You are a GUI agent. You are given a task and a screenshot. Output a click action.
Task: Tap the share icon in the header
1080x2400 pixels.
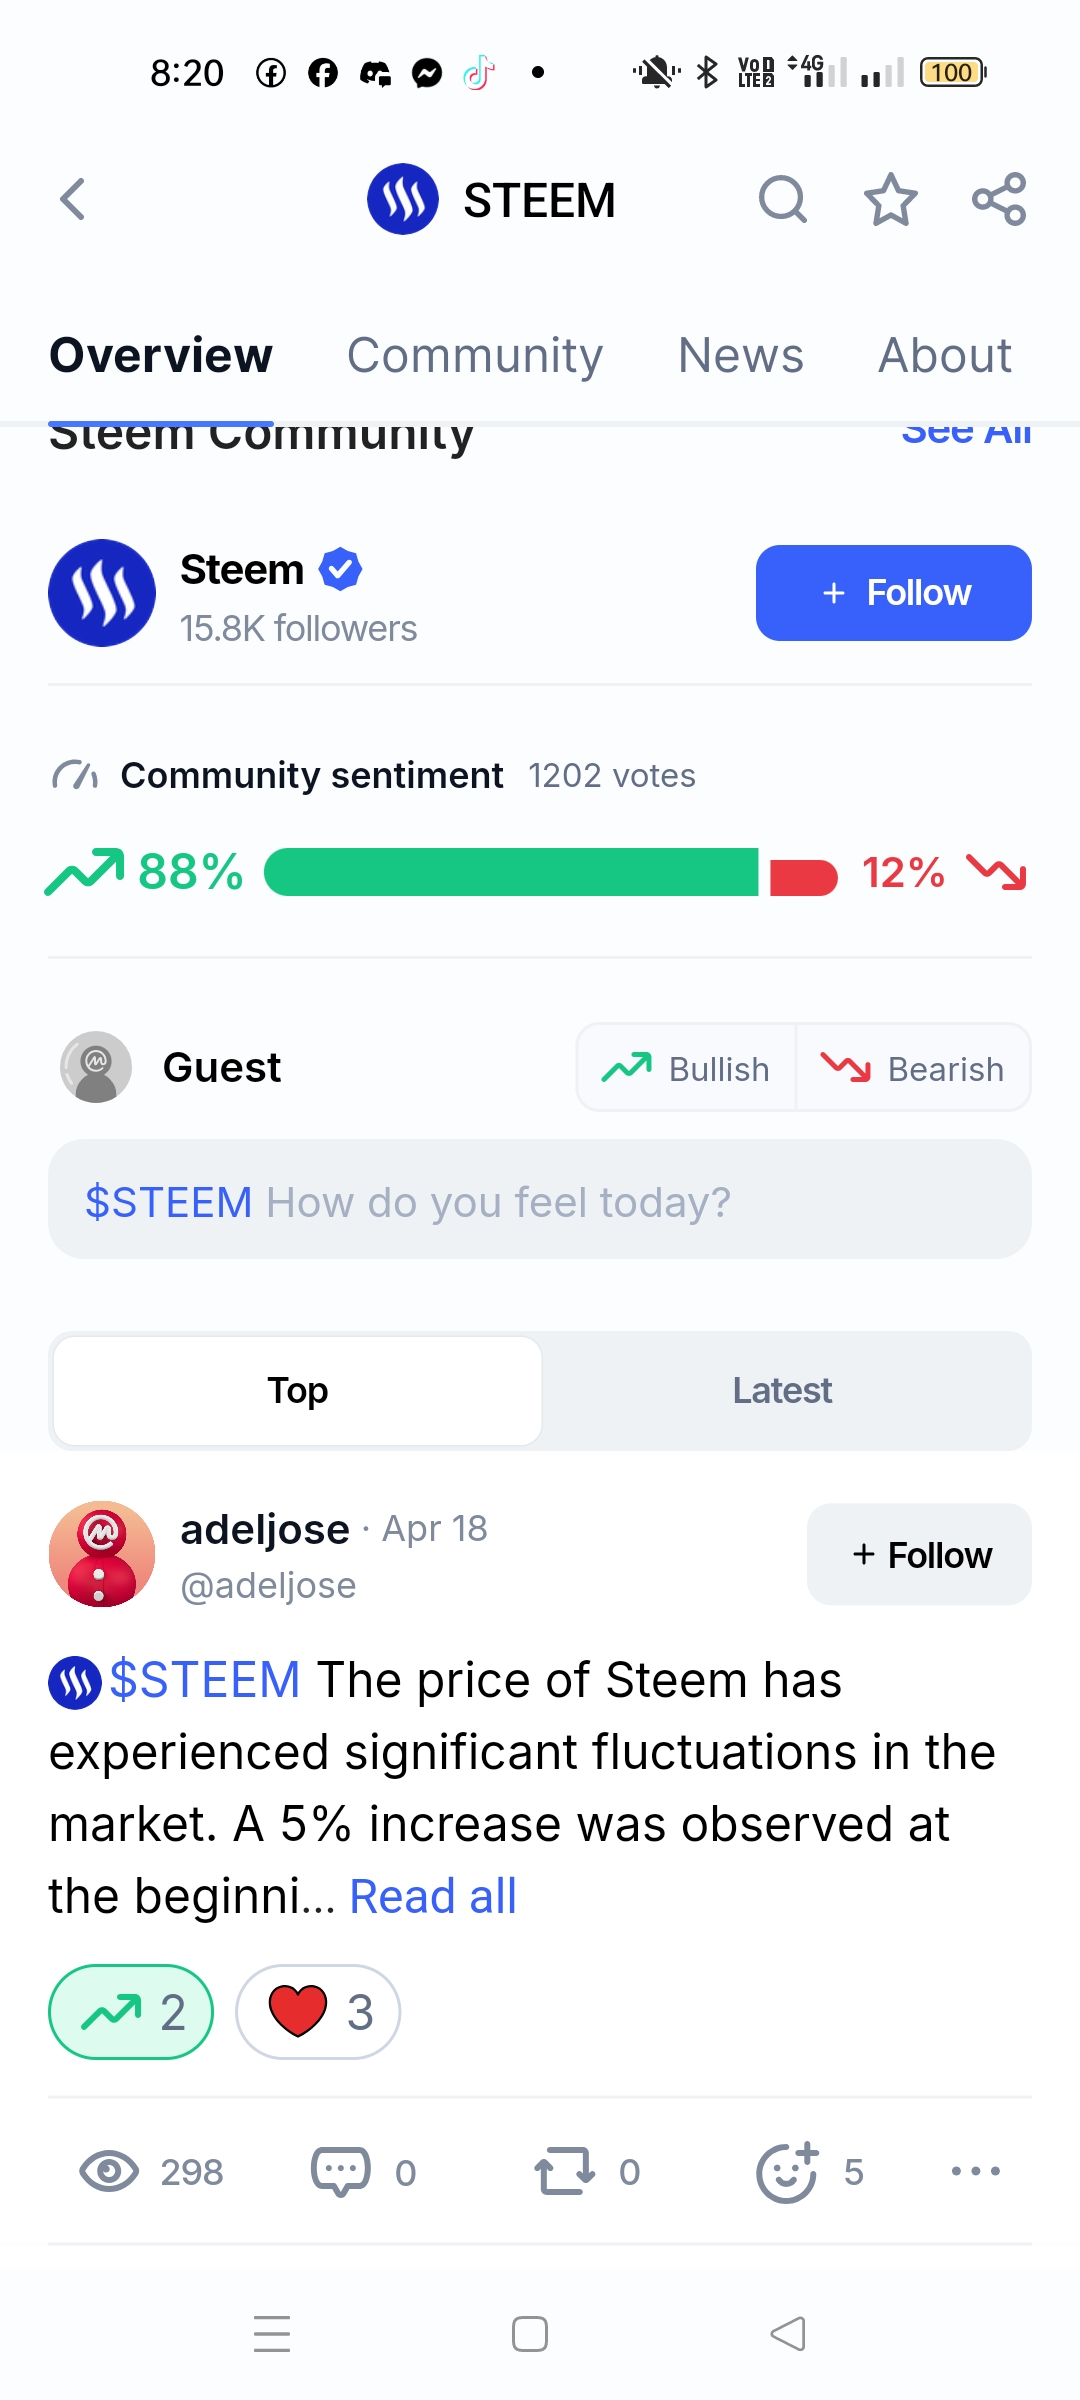(x=999, y=199)
